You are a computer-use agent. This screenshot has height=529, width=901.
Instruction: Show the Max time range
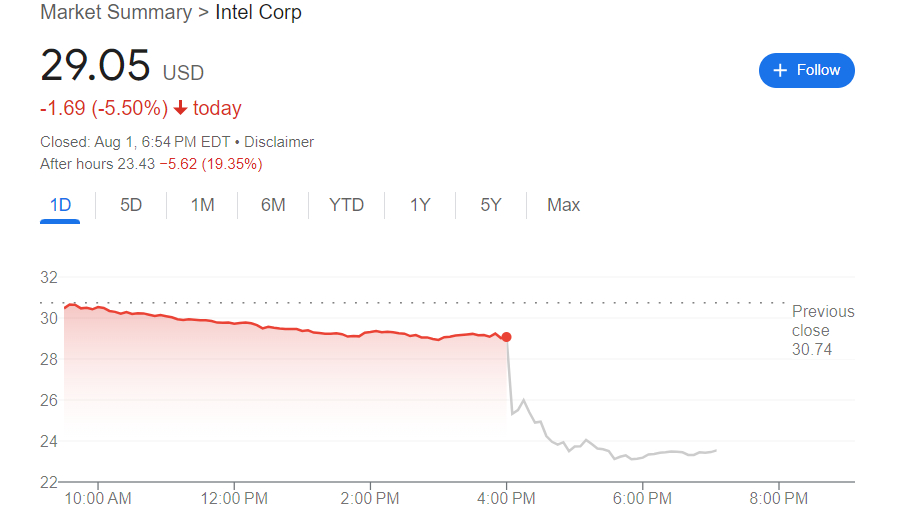tap(563, 205)
